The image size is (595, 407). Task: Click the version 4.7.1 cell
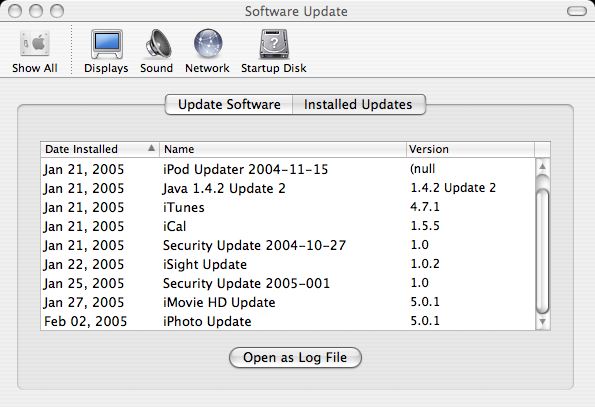click(x=425, y=207)
